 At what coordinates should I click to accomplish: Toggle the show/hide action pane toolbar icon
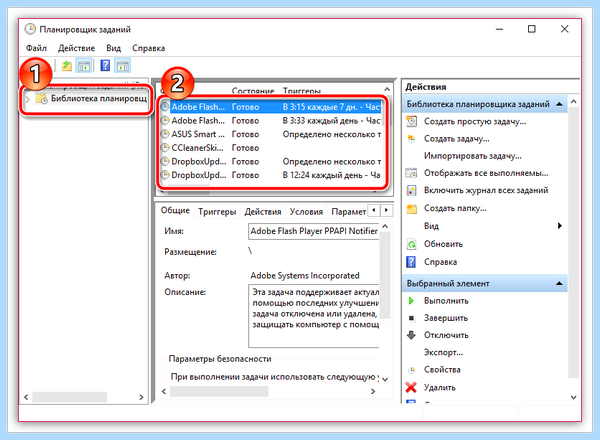[x=122, y=66]
